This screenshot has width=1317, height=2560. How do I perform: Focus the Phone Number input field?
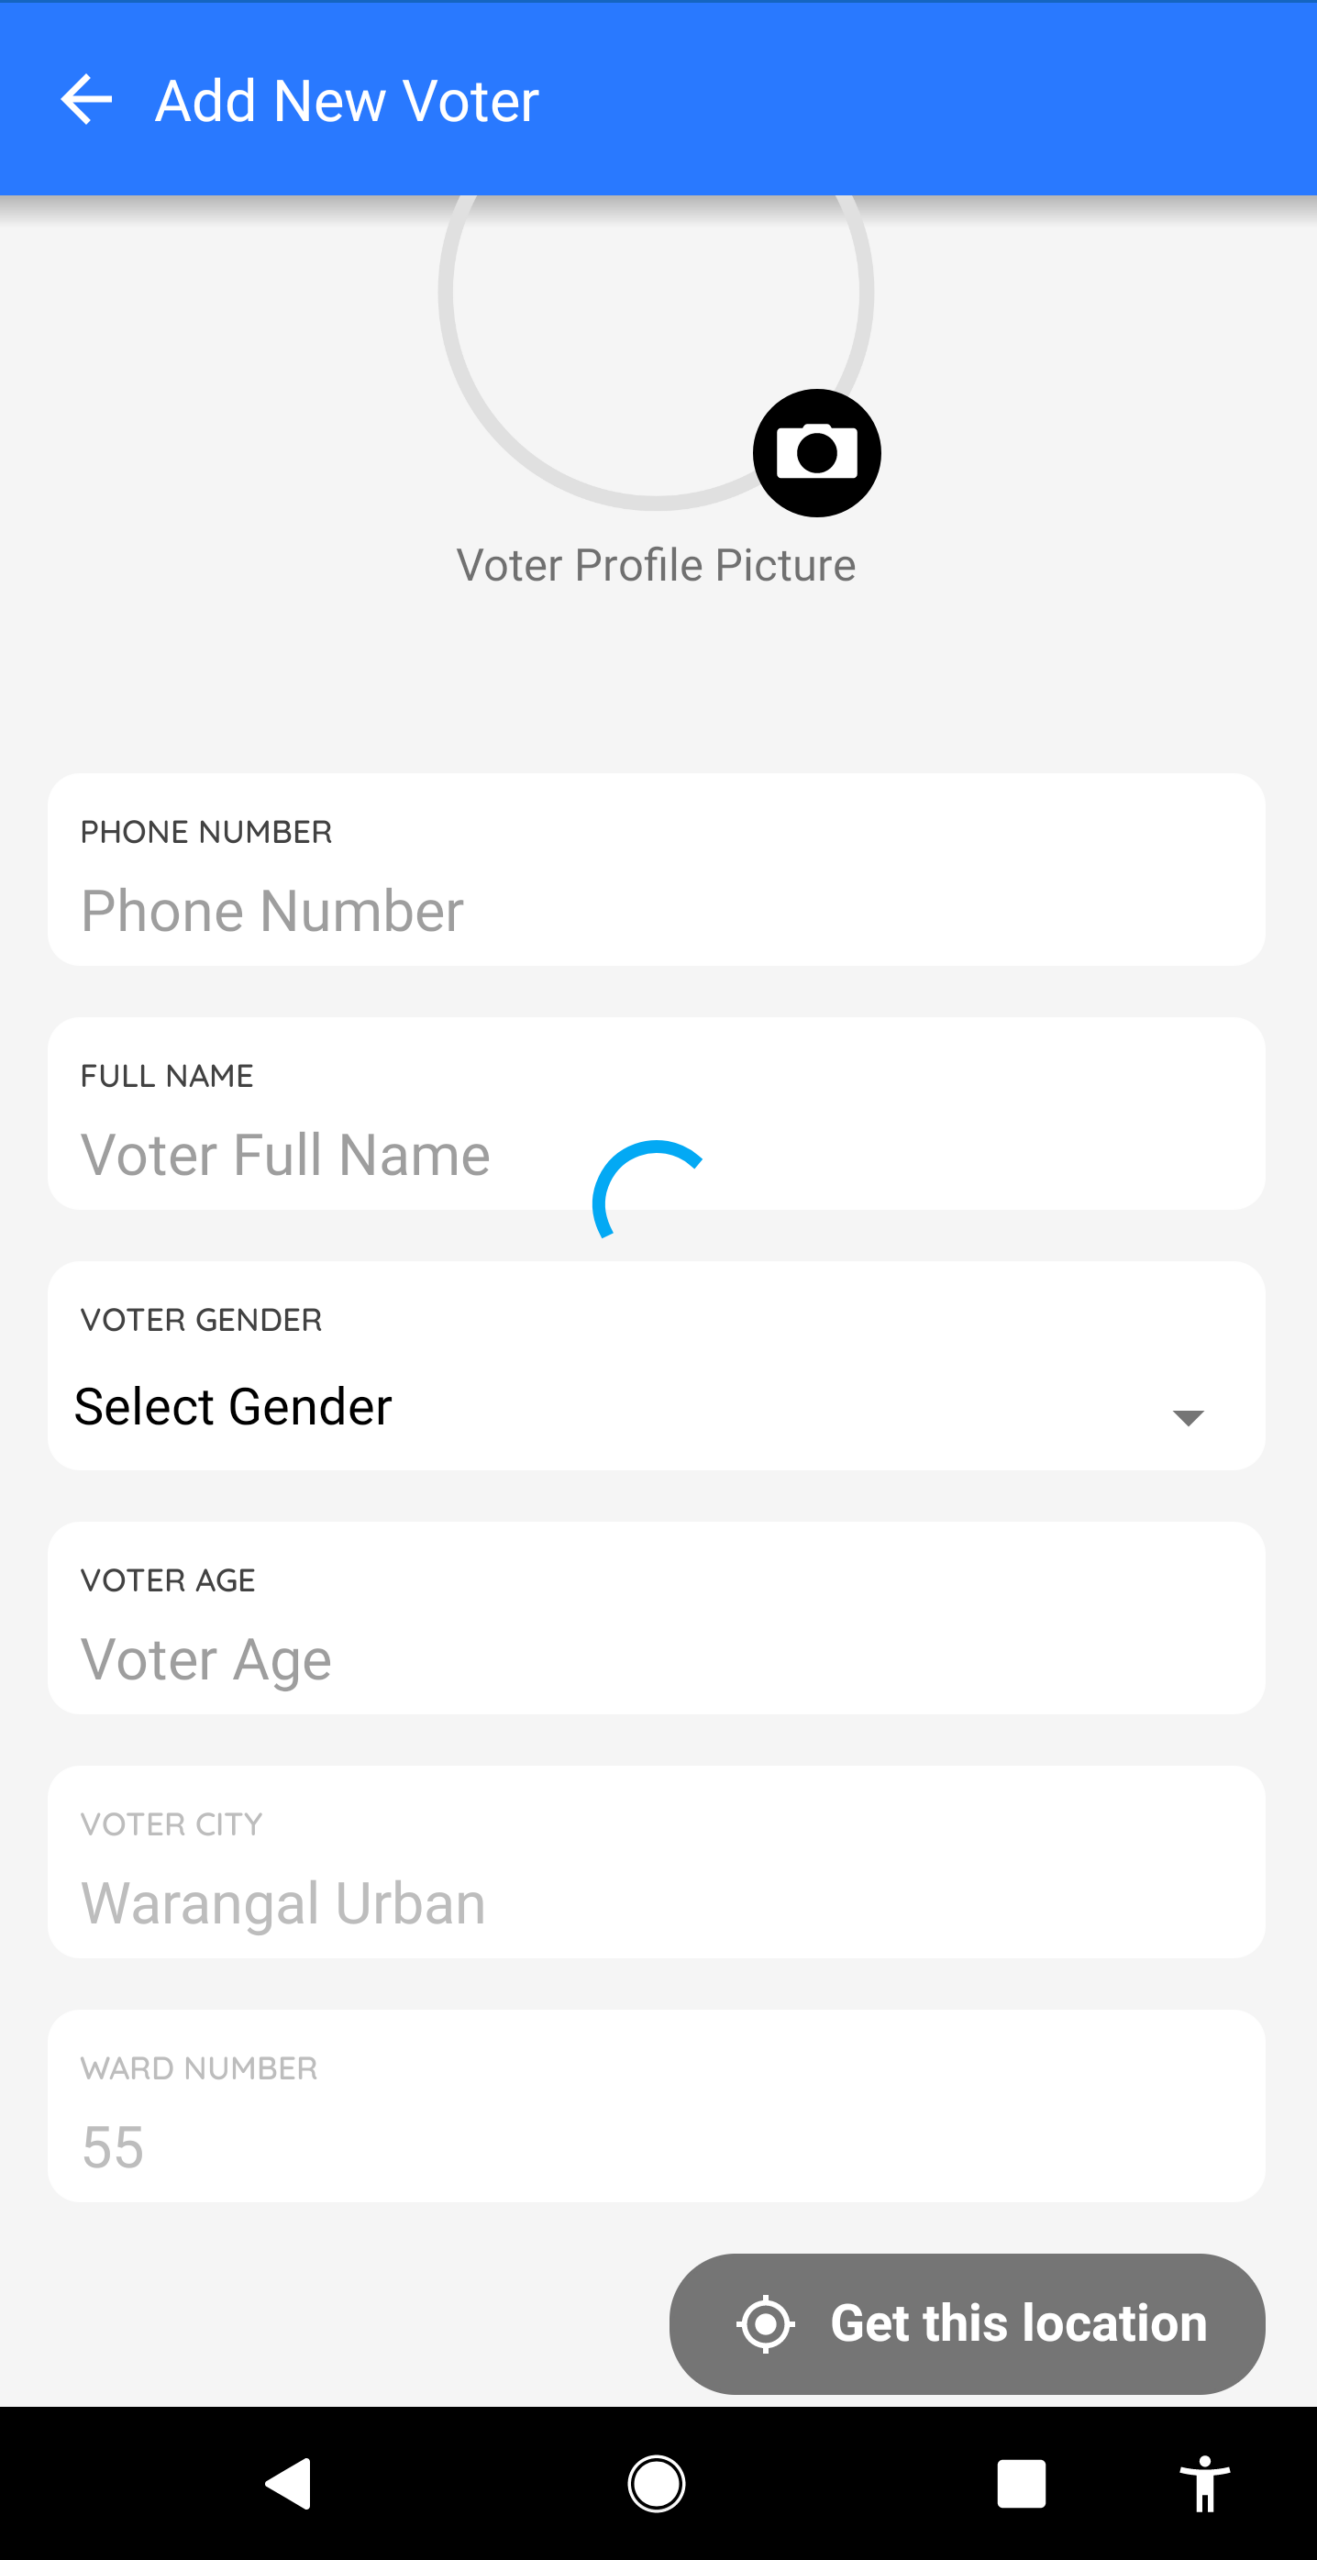click(656, 911)
